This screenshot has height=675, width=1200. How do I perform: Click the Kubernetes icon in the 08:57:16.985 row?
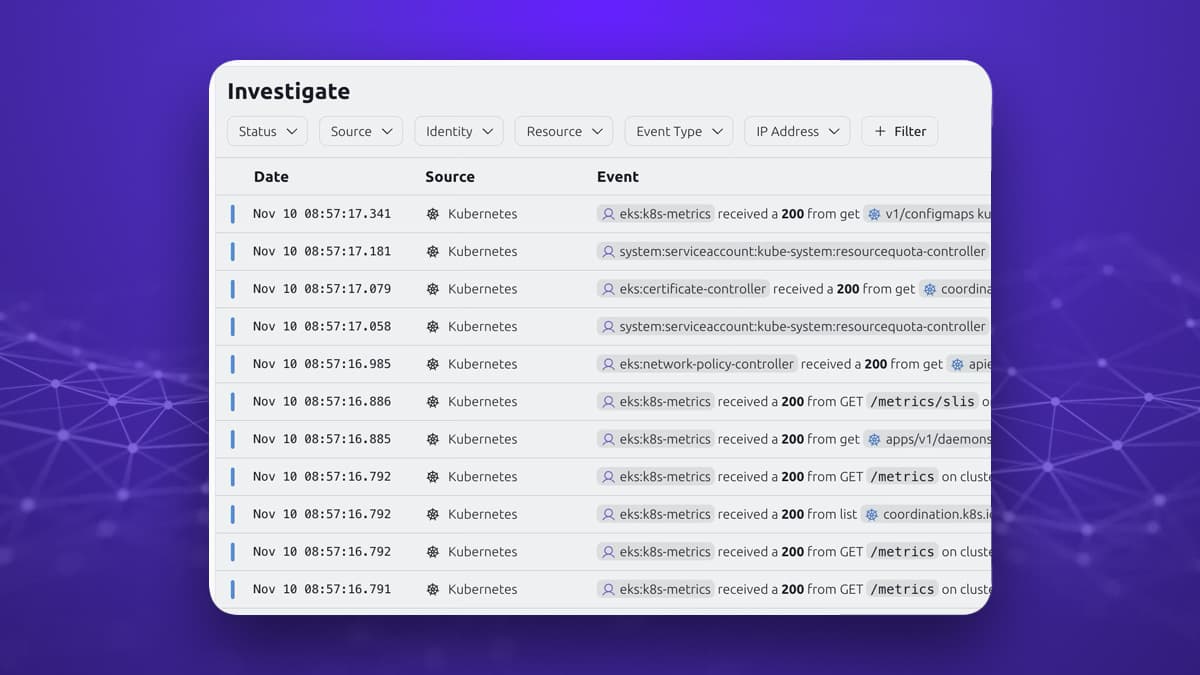(433, 364)
